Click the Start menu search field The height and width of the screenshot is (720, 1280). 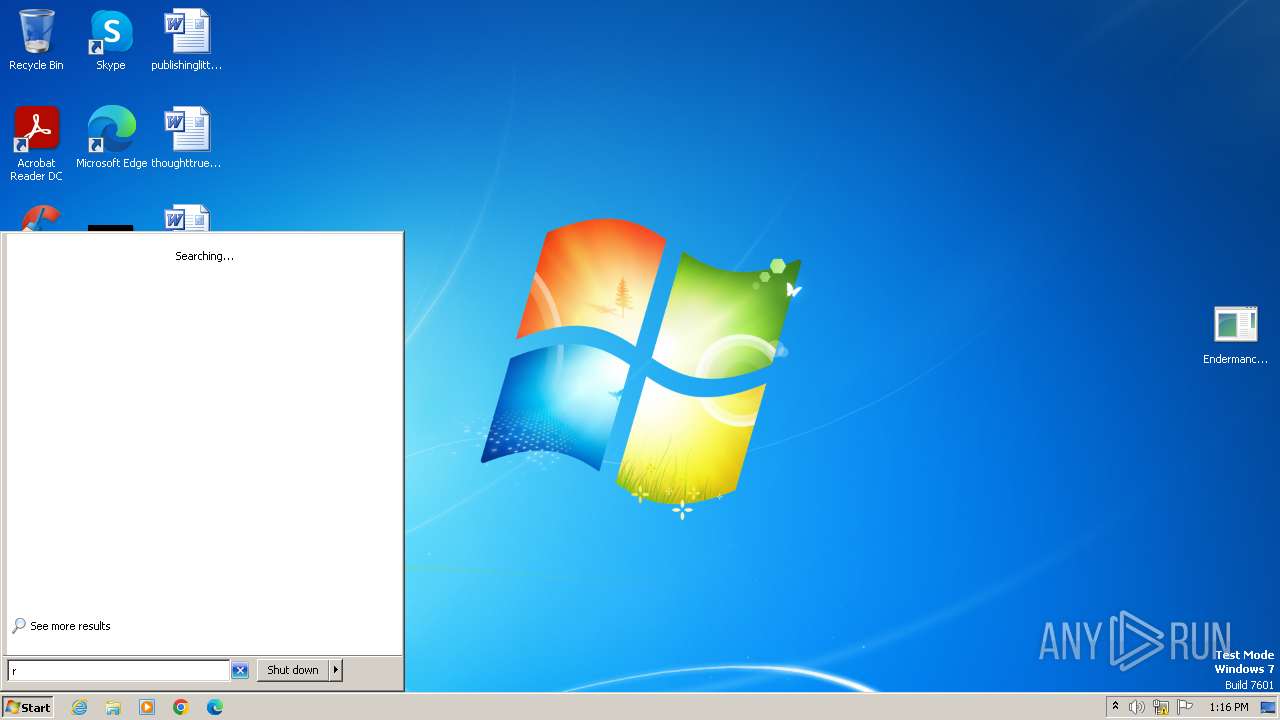point(118,670)
